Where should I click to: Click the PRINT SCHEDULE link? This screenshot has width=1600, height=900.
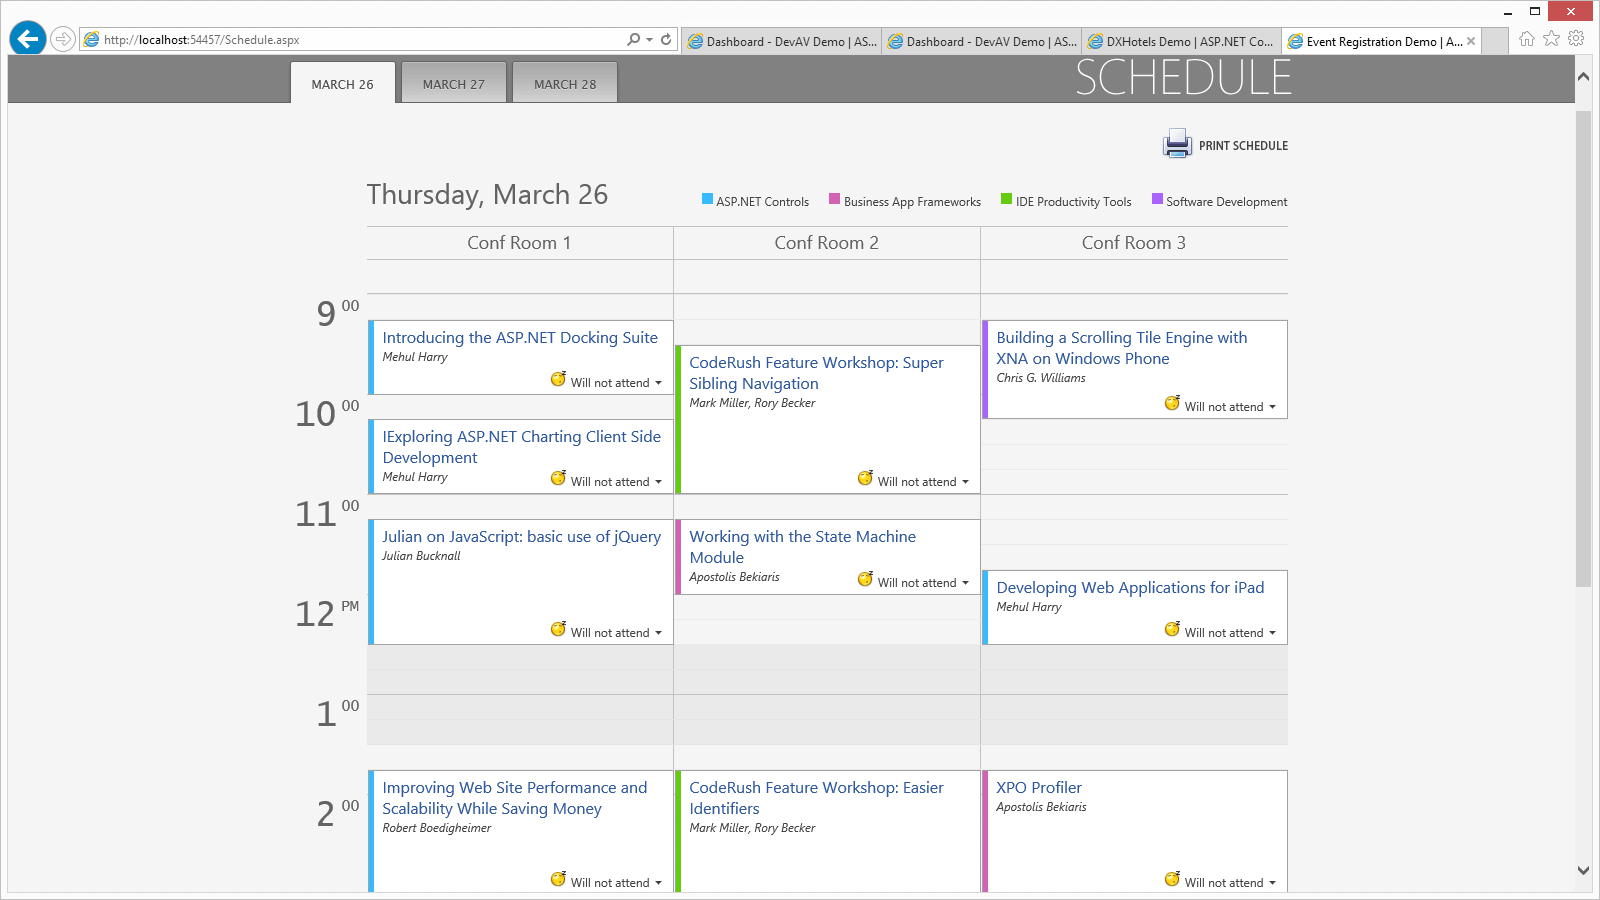[1243, 146]
